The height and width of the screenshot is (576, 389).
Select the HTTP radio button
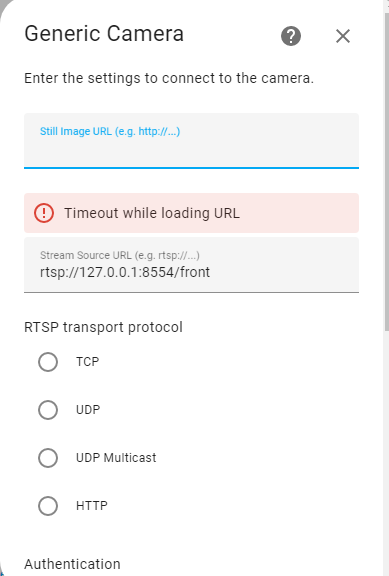pyautogui.click(x=48, y=506)
